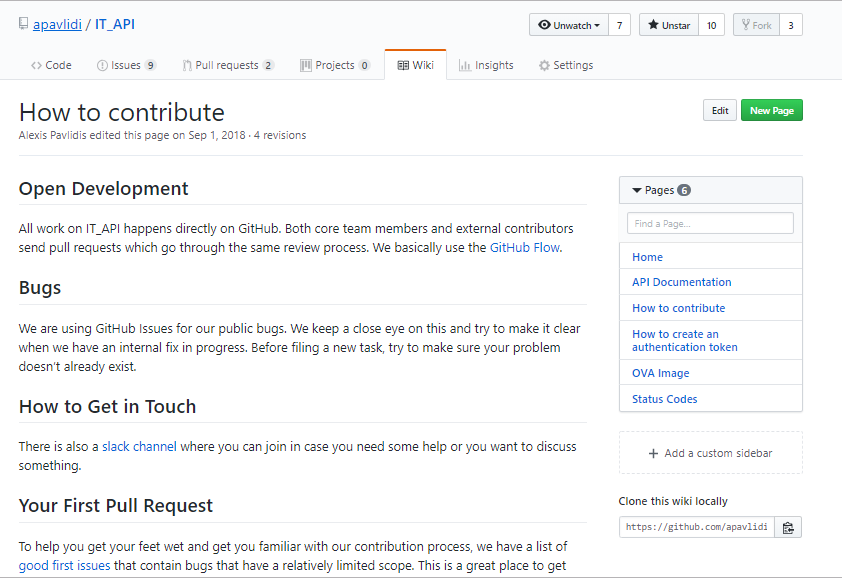Open the Issues tab
842x578 pixels.
tap(126, 66)
